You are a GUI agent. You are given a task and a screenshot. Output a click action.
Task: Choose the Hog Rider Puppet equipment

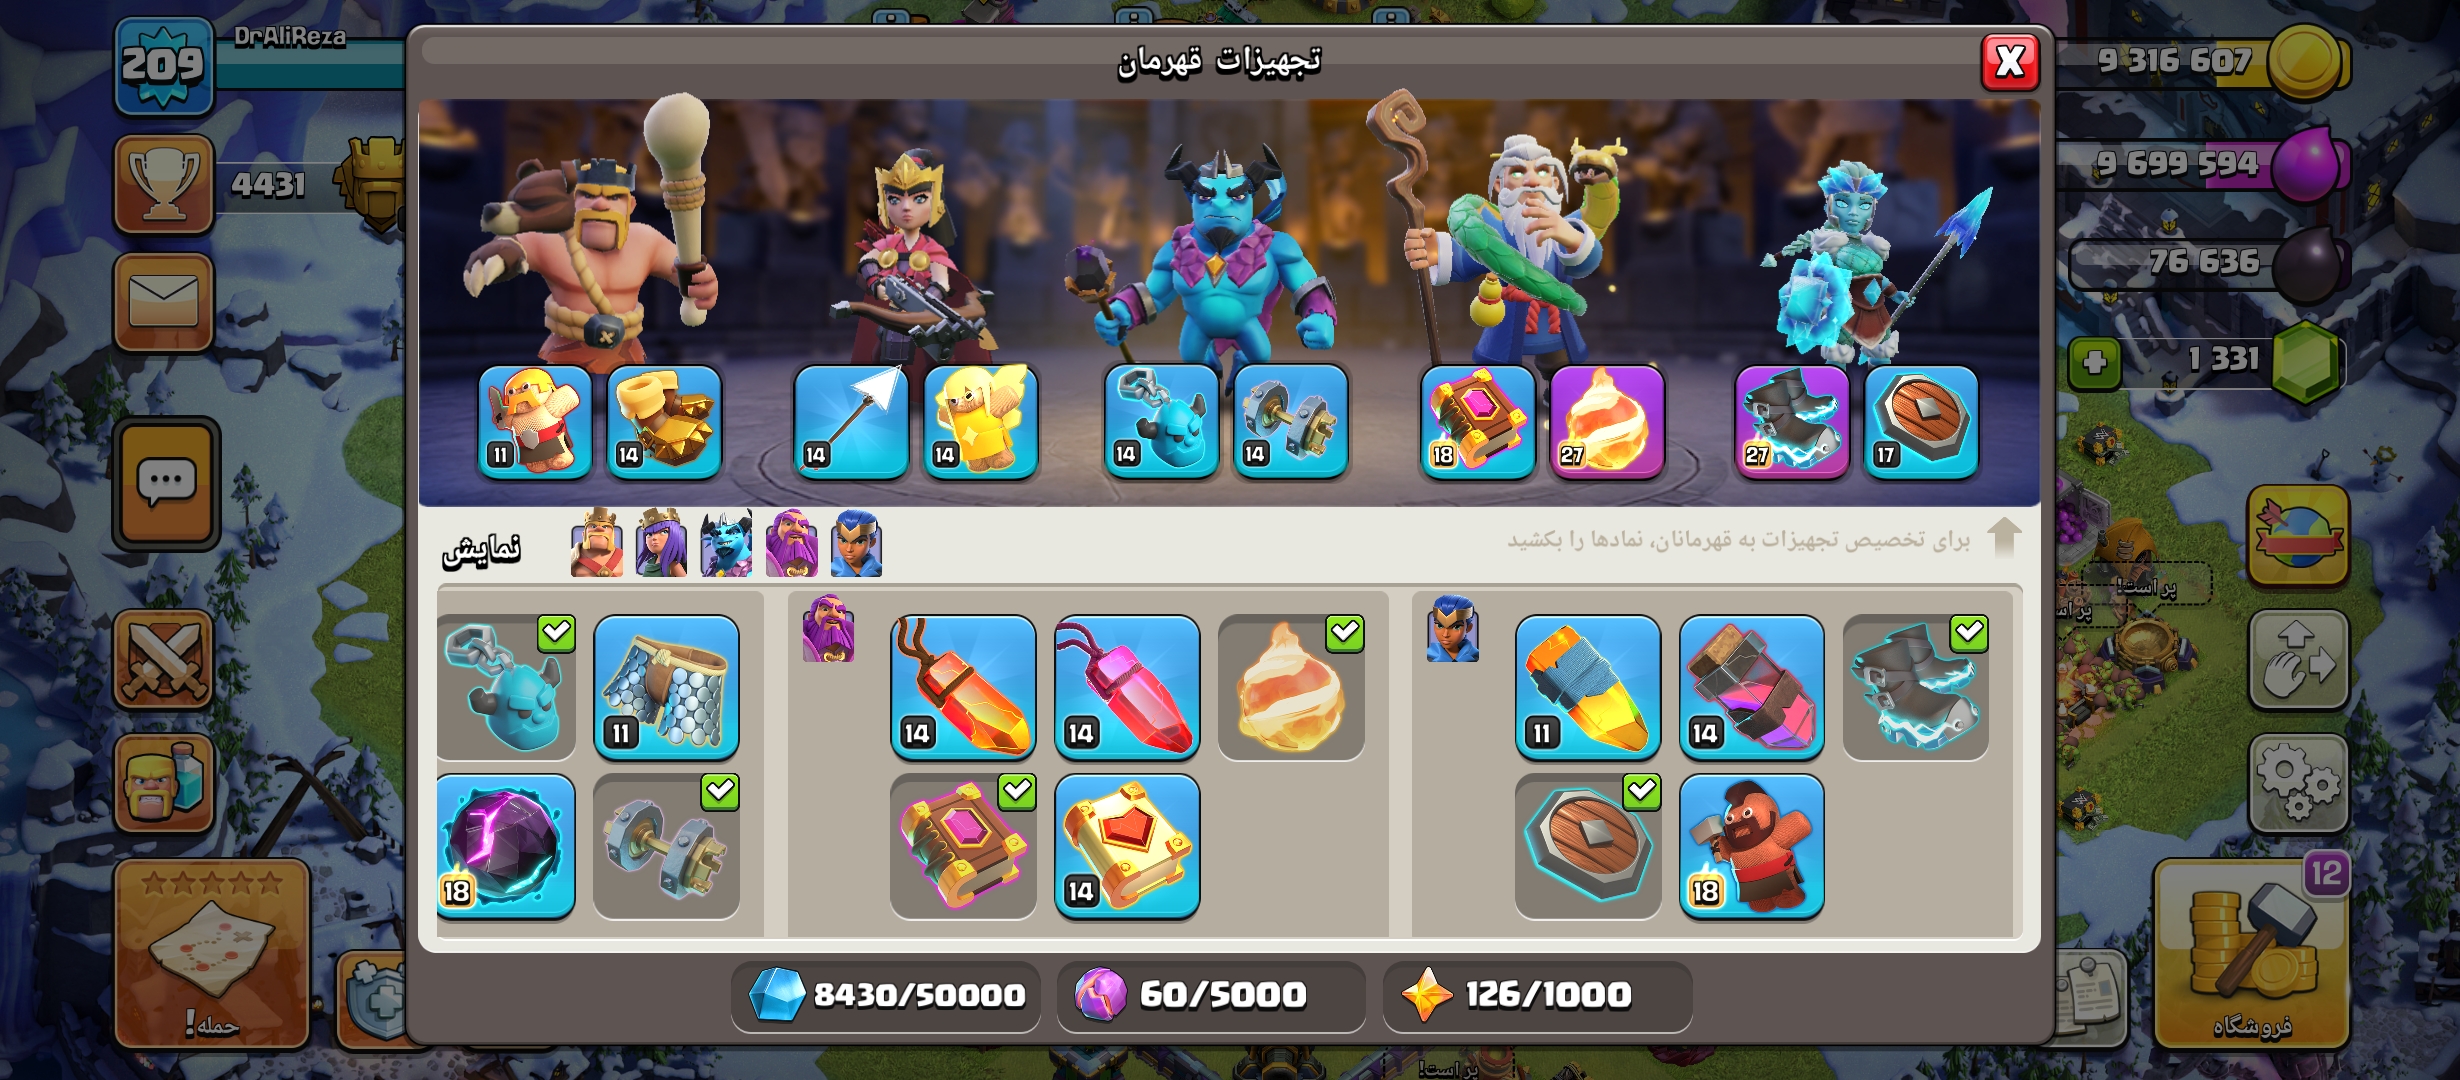tap(1751, 846)
